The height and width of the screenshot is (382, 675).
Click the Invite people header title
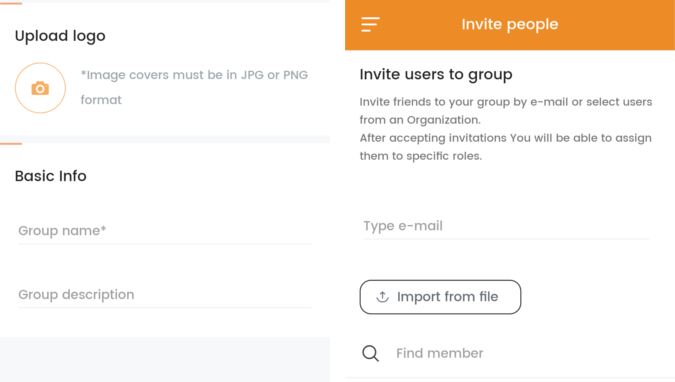510,25
